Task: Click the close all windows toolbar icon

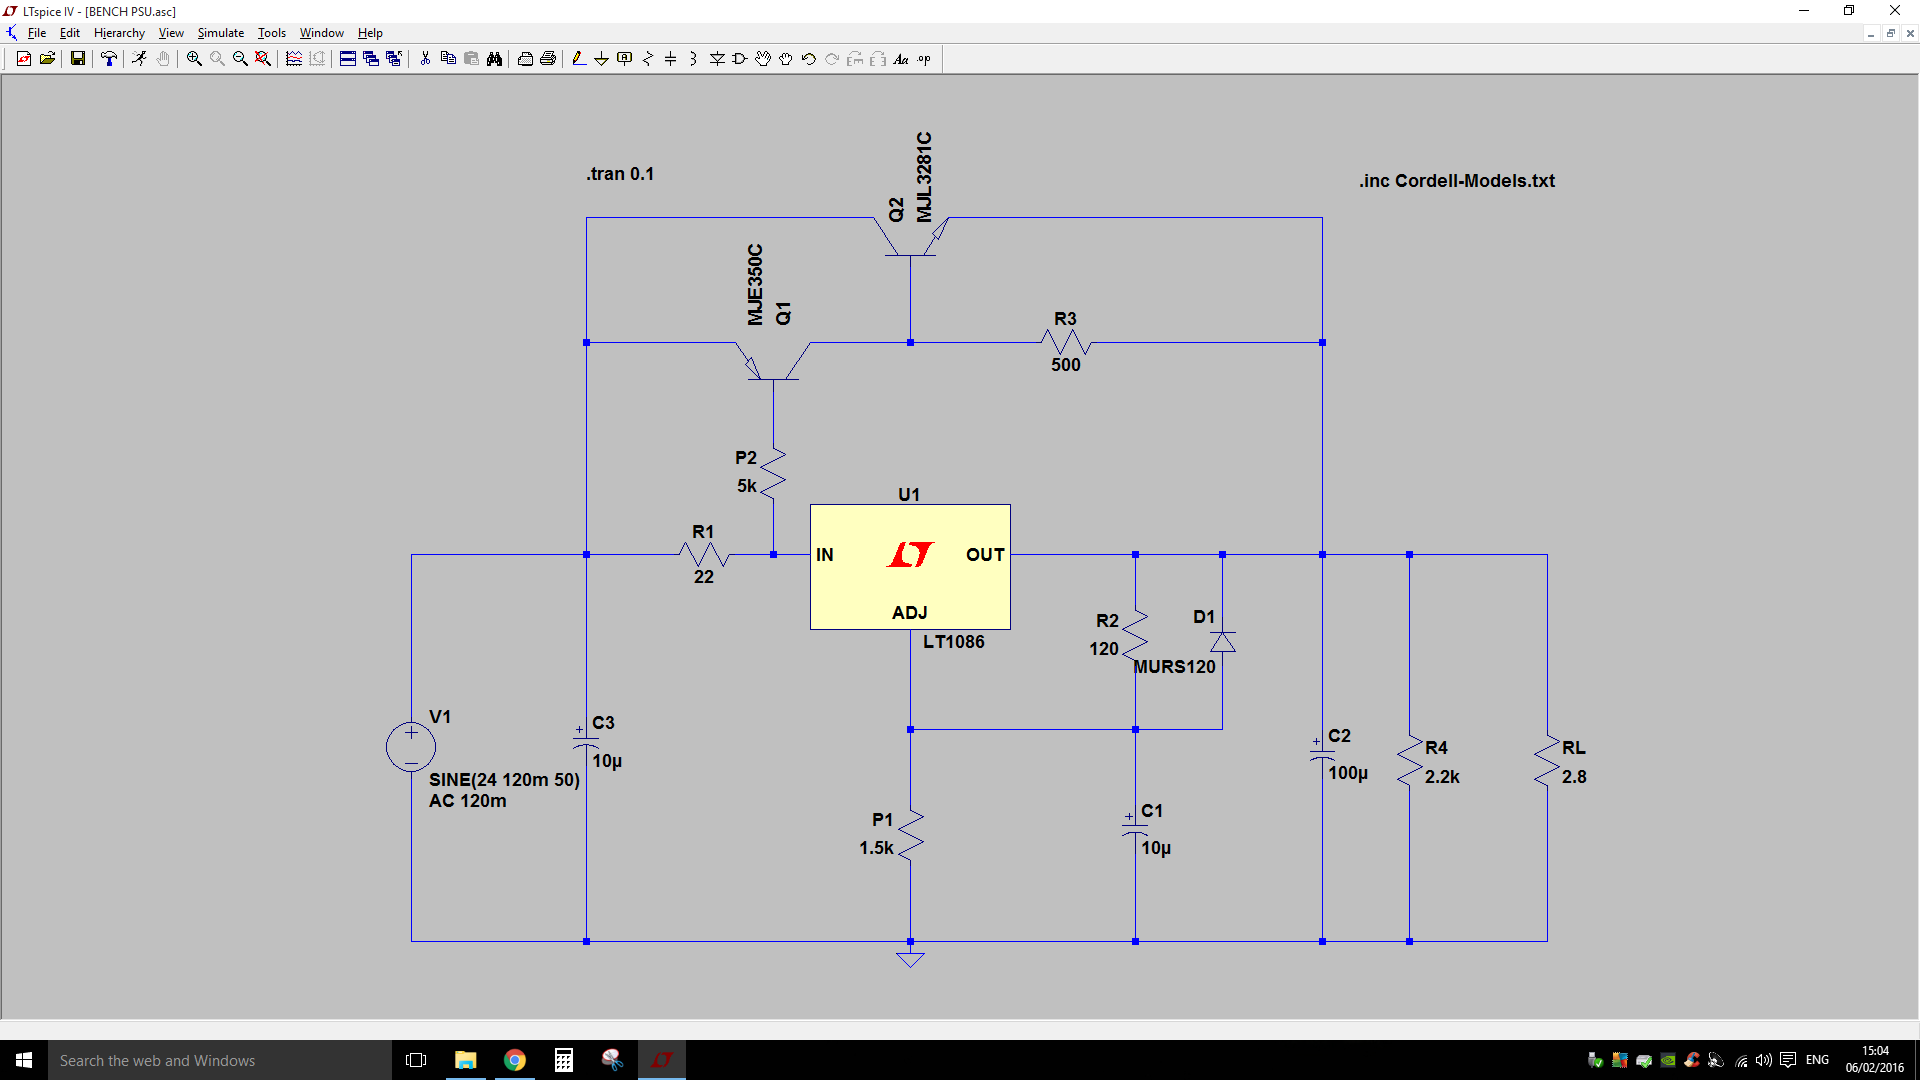Action: pos(394,59)
